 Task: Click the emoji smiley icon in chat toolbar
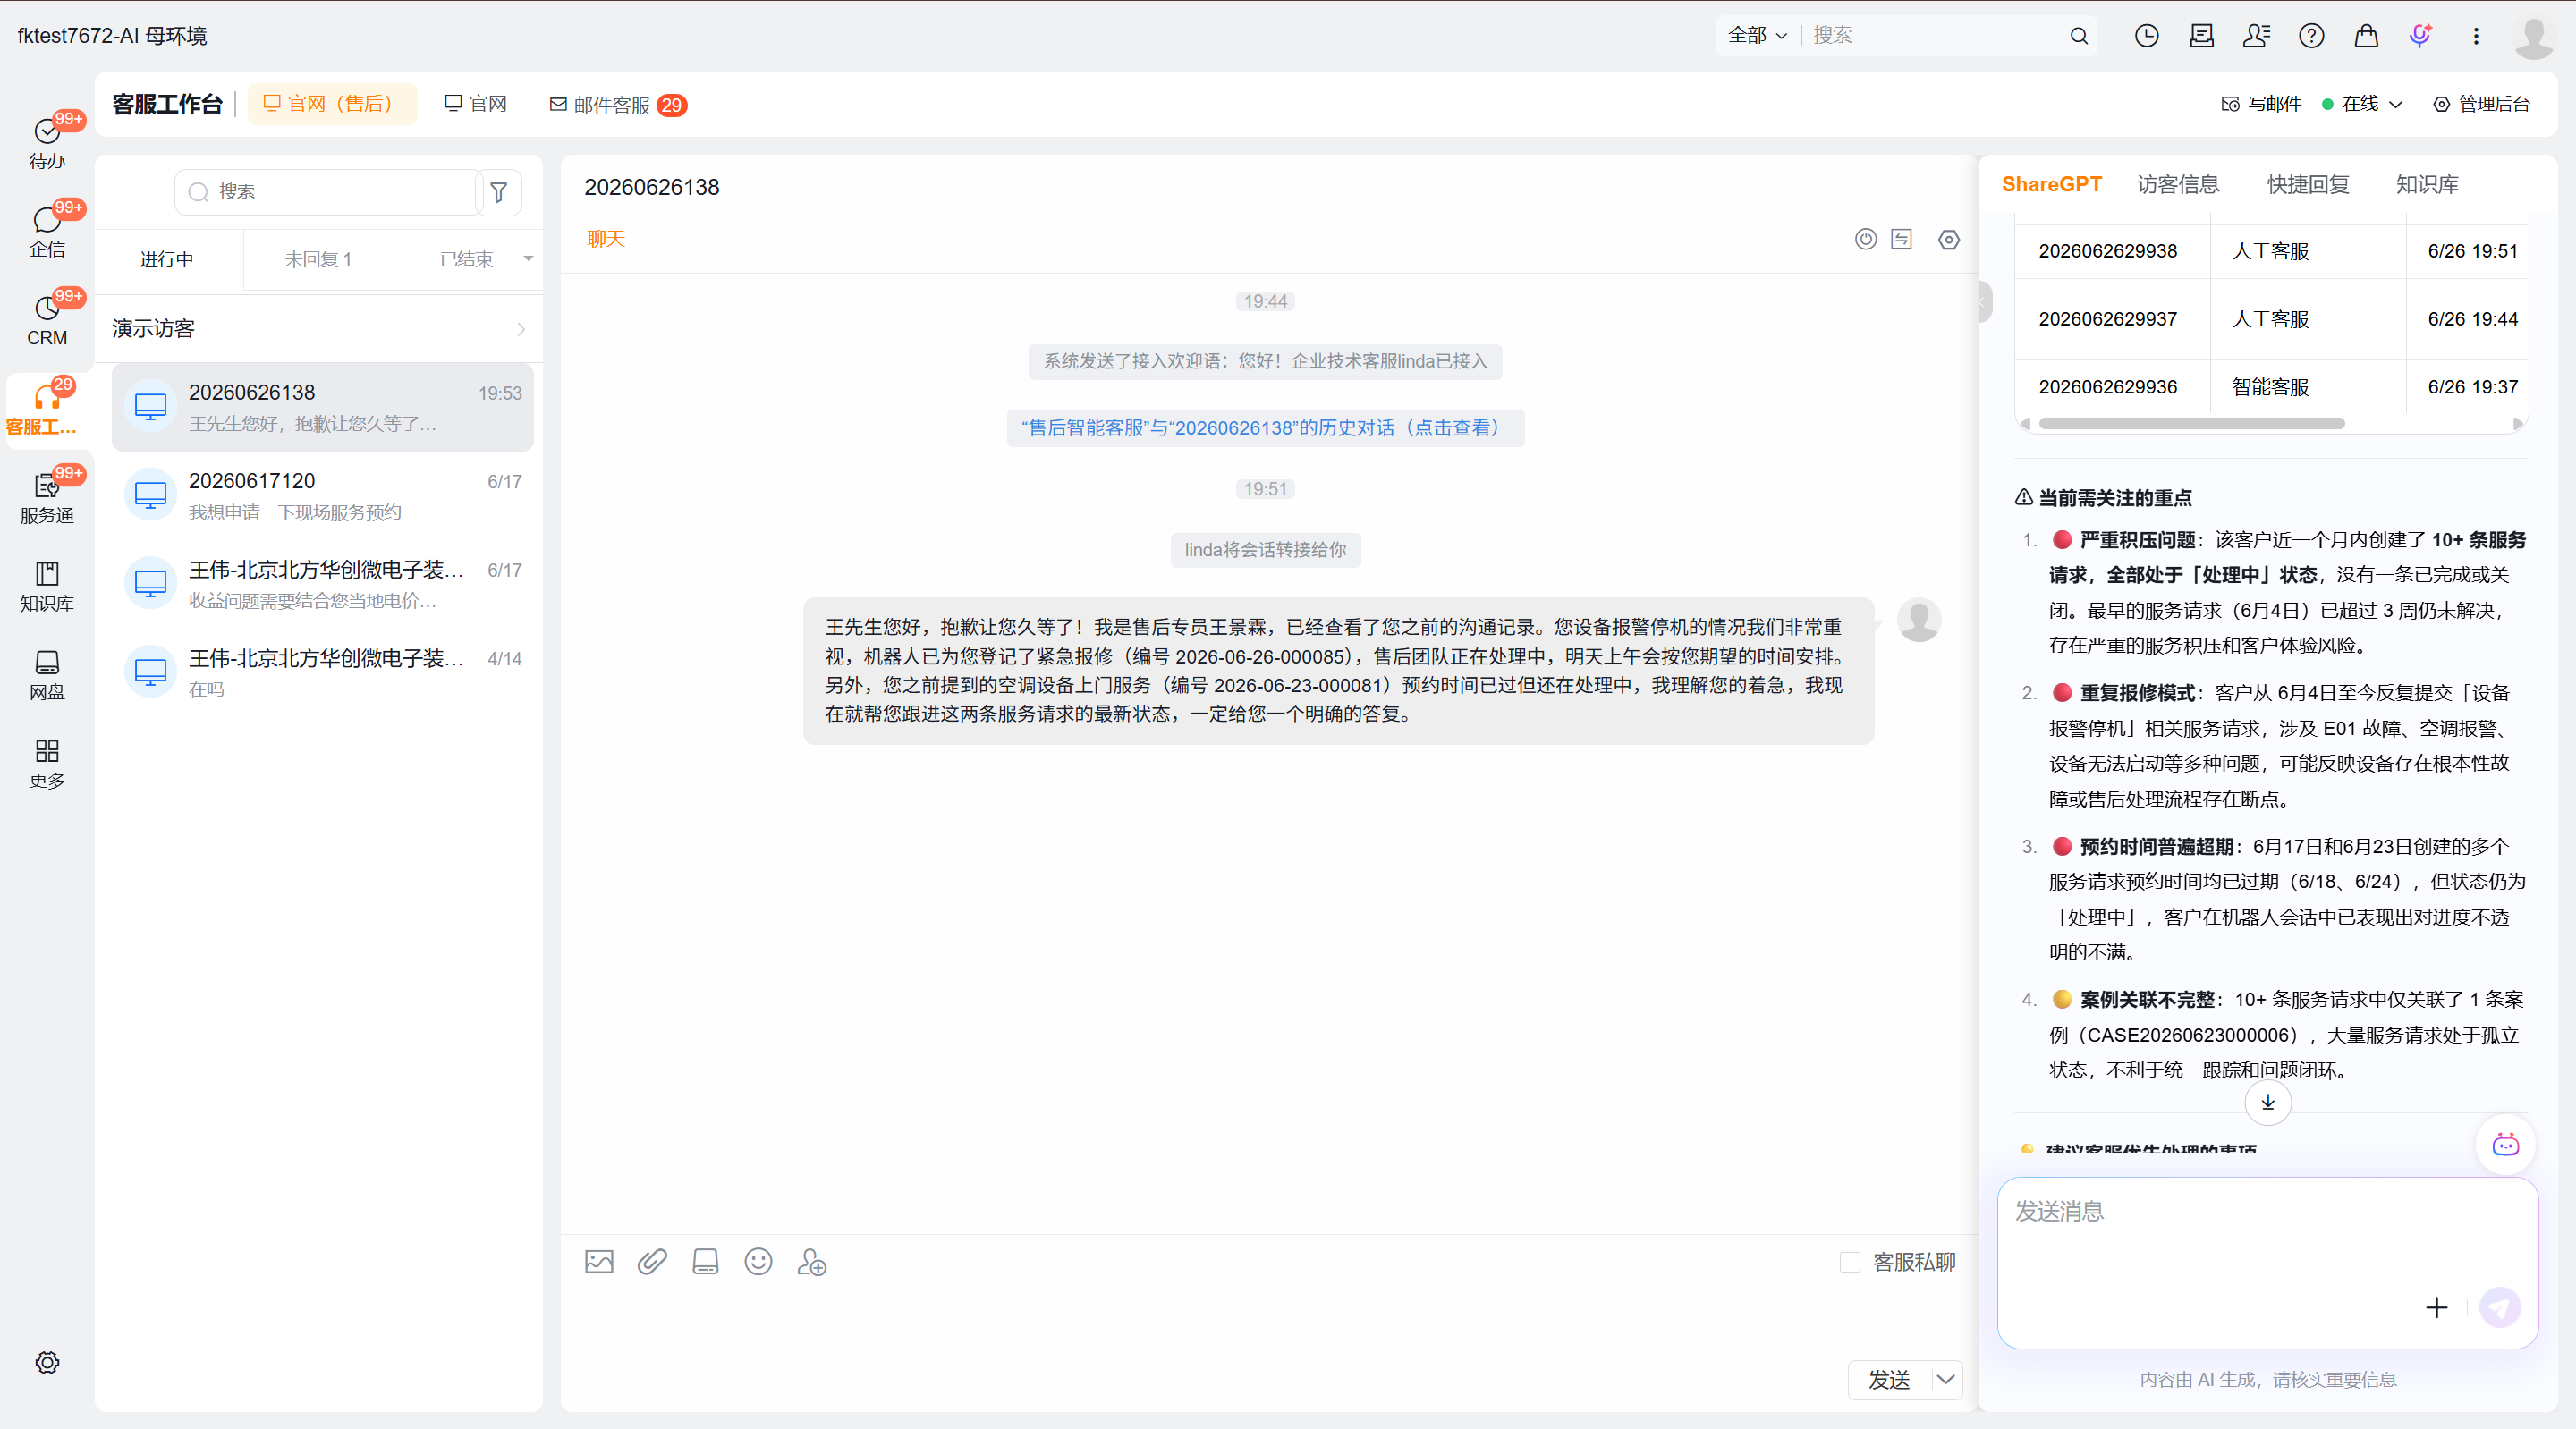click(x=758, y=1261)
